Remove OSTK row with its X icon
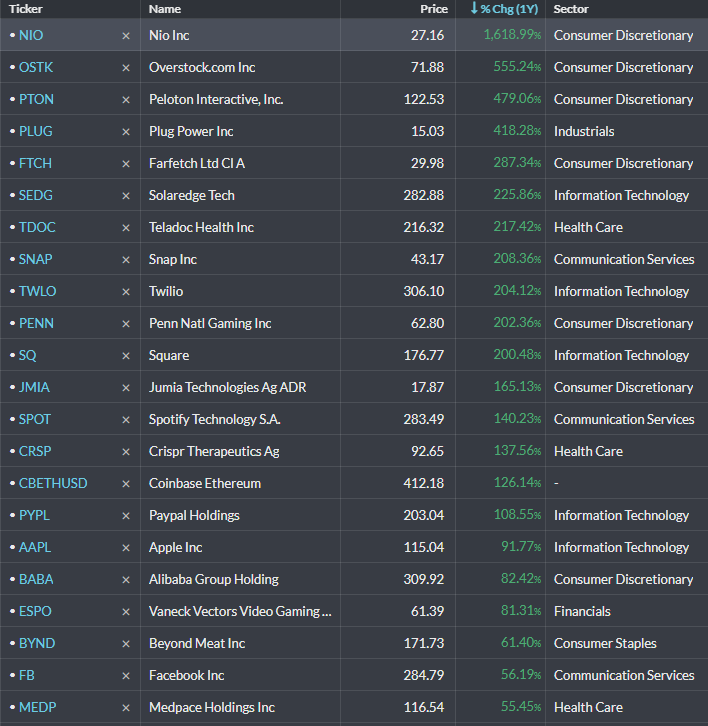Image resolution: width=708 pixels, height=726 pixels. pyautogui.click(x=126, y=68)
